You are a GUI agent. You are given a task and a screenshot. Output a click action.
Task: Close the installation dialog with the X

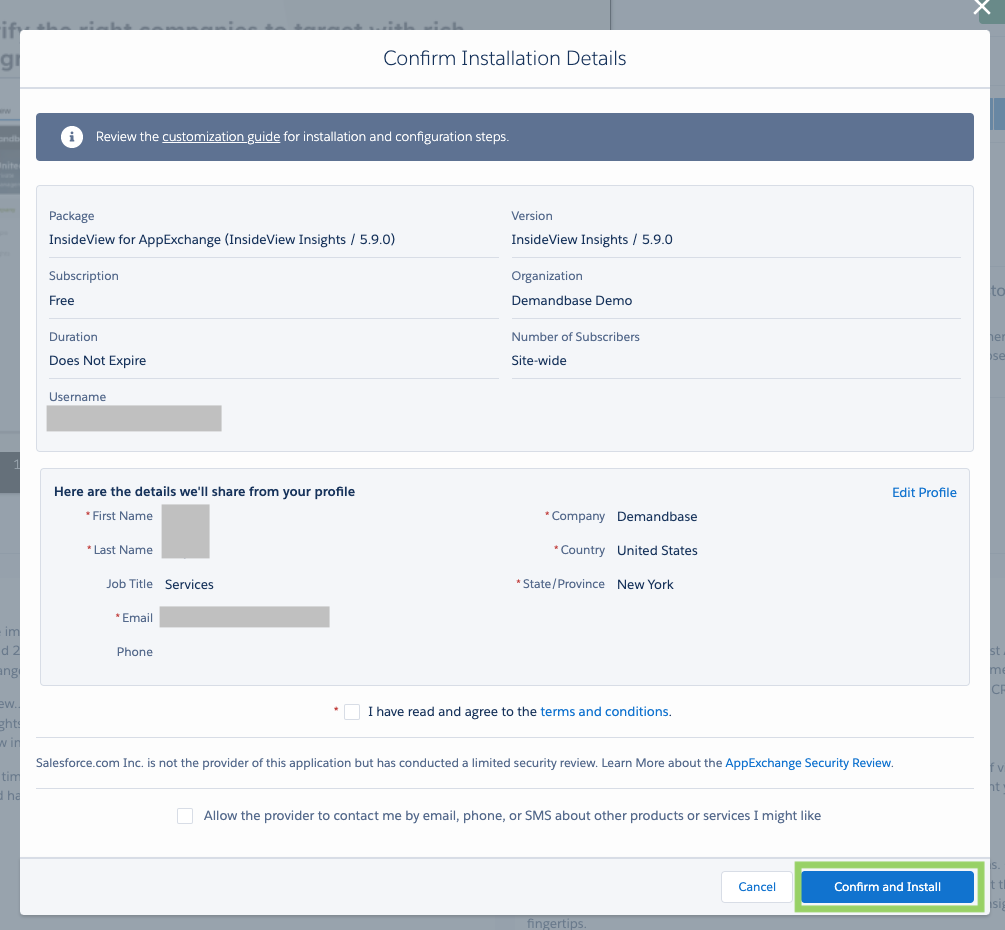pyautogui.click(x=981, y=8)
